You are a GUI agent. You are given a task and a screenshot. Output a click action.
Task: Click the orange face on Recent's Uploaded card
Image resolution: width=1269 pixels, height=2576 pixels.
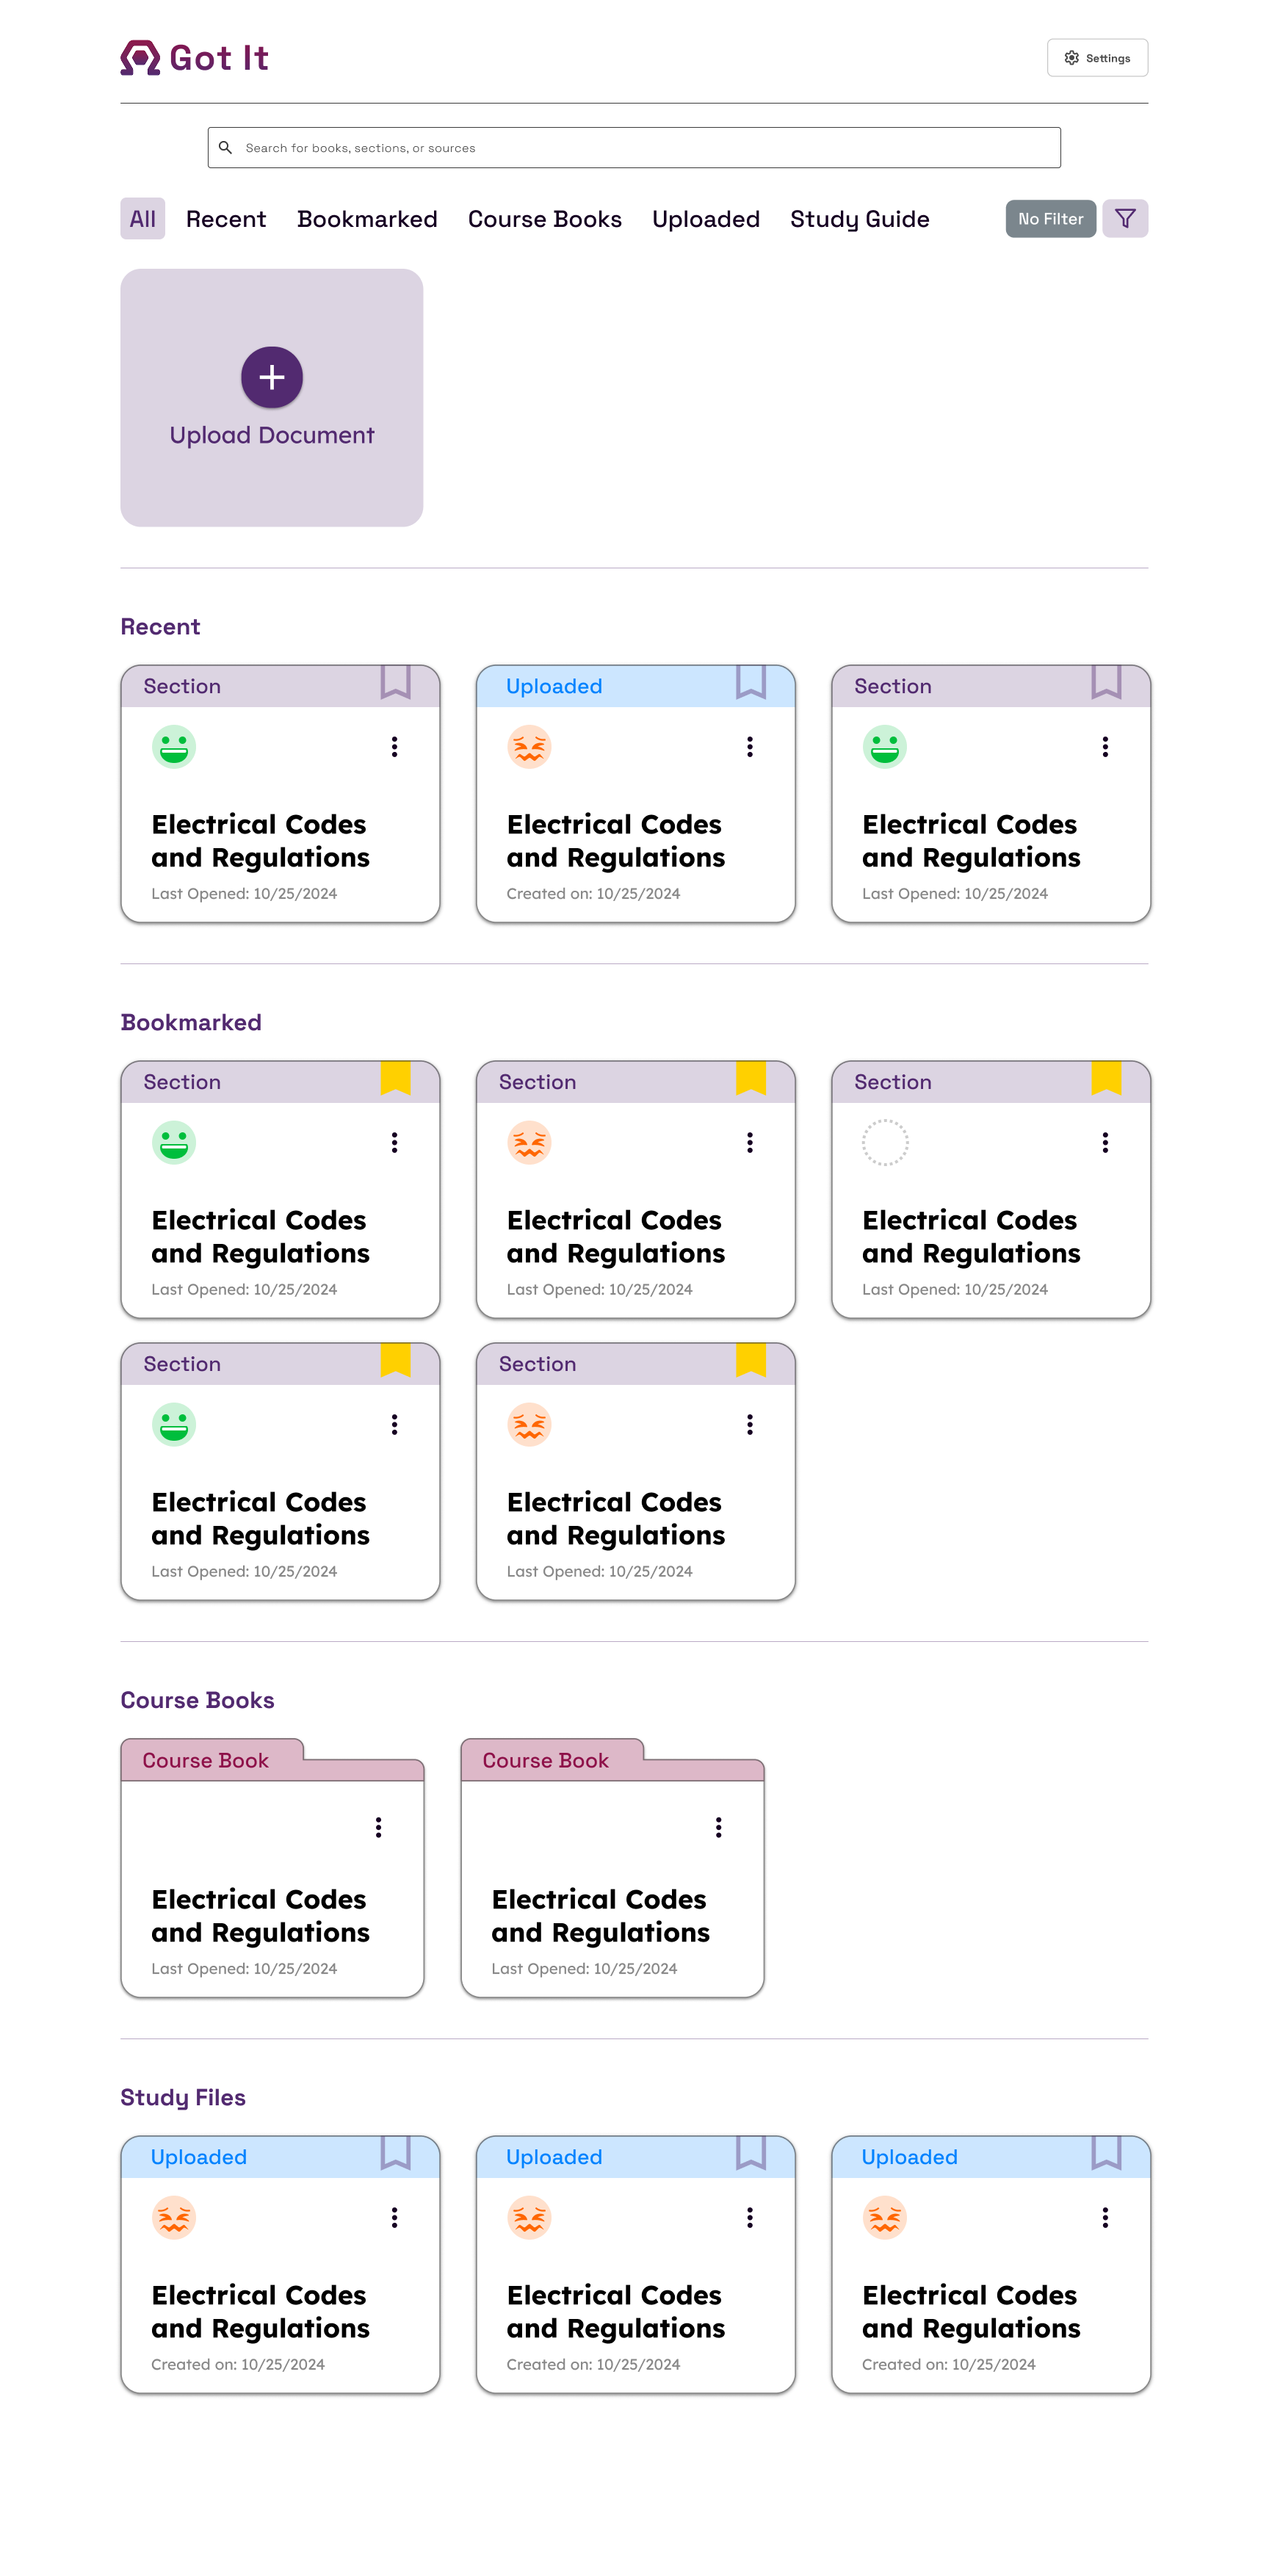(529, 747)
